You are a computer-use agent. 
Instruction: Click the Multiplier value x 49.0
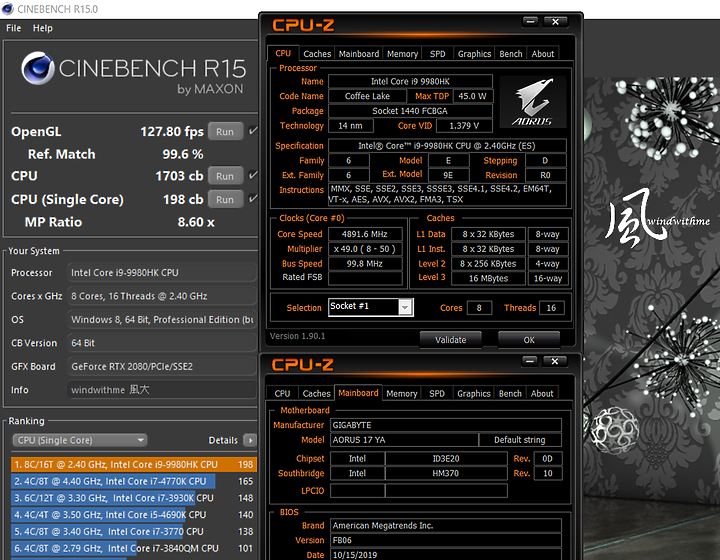pyautogui.click(x=365, y=249)
